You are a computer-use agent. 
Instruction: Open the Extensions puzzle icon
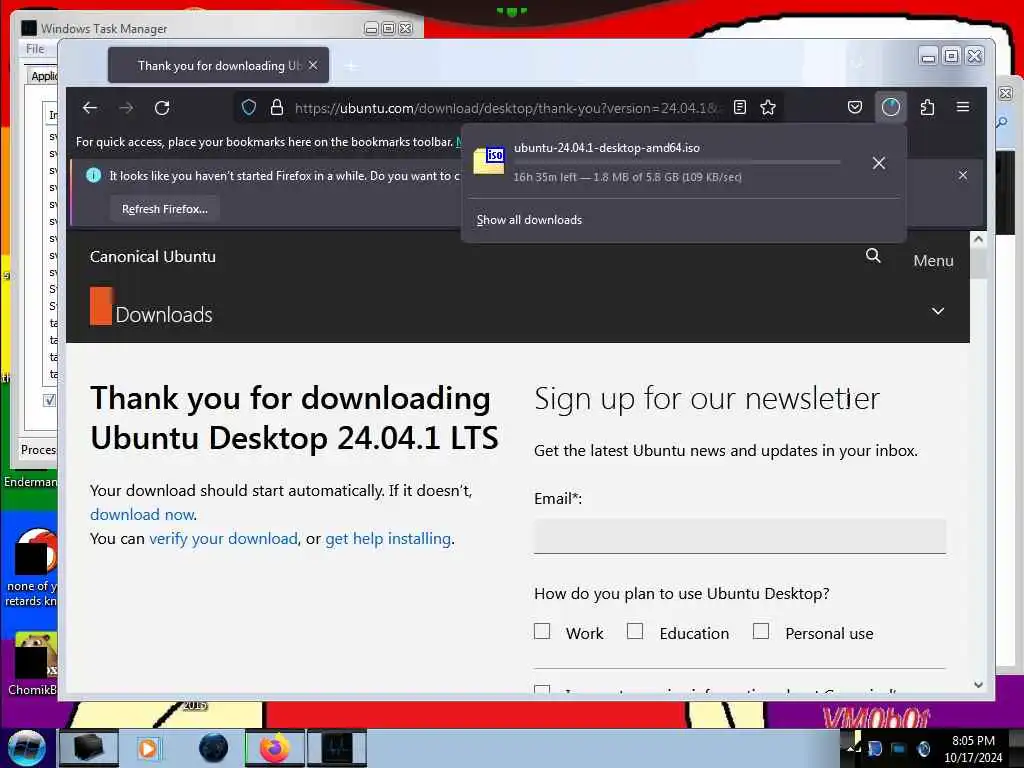tap(927, 107)
